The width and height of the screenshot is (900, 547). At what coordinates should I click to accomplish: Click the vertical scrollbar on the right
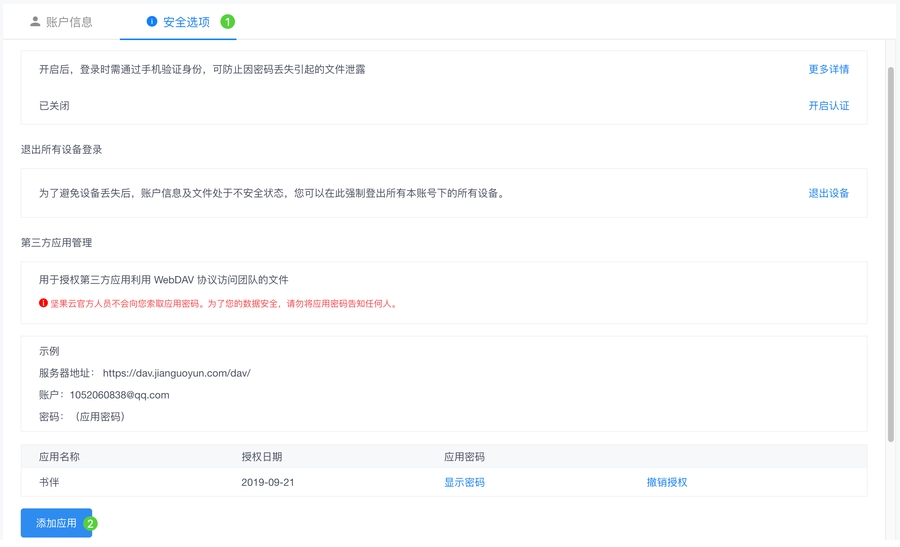[891, 250]
